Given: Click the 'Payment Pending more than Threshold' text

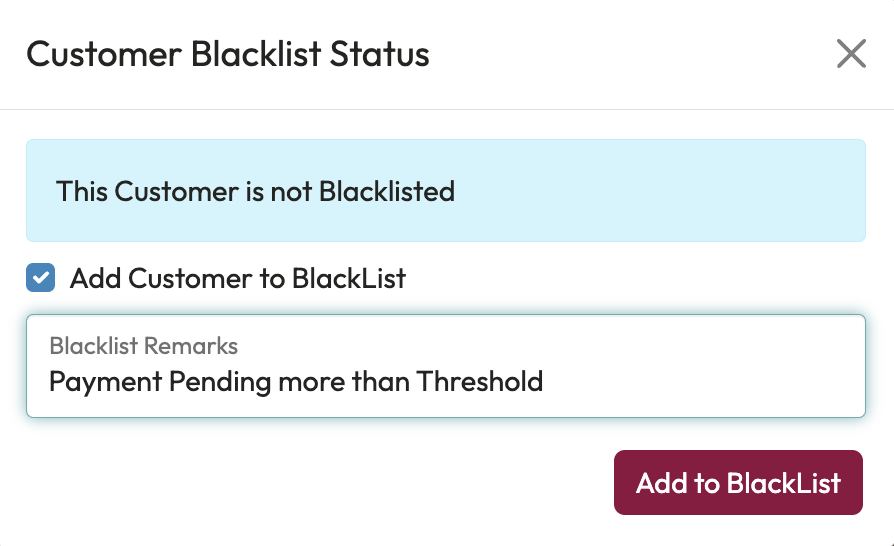Looking at the screenshot, I should pos(296,381).
